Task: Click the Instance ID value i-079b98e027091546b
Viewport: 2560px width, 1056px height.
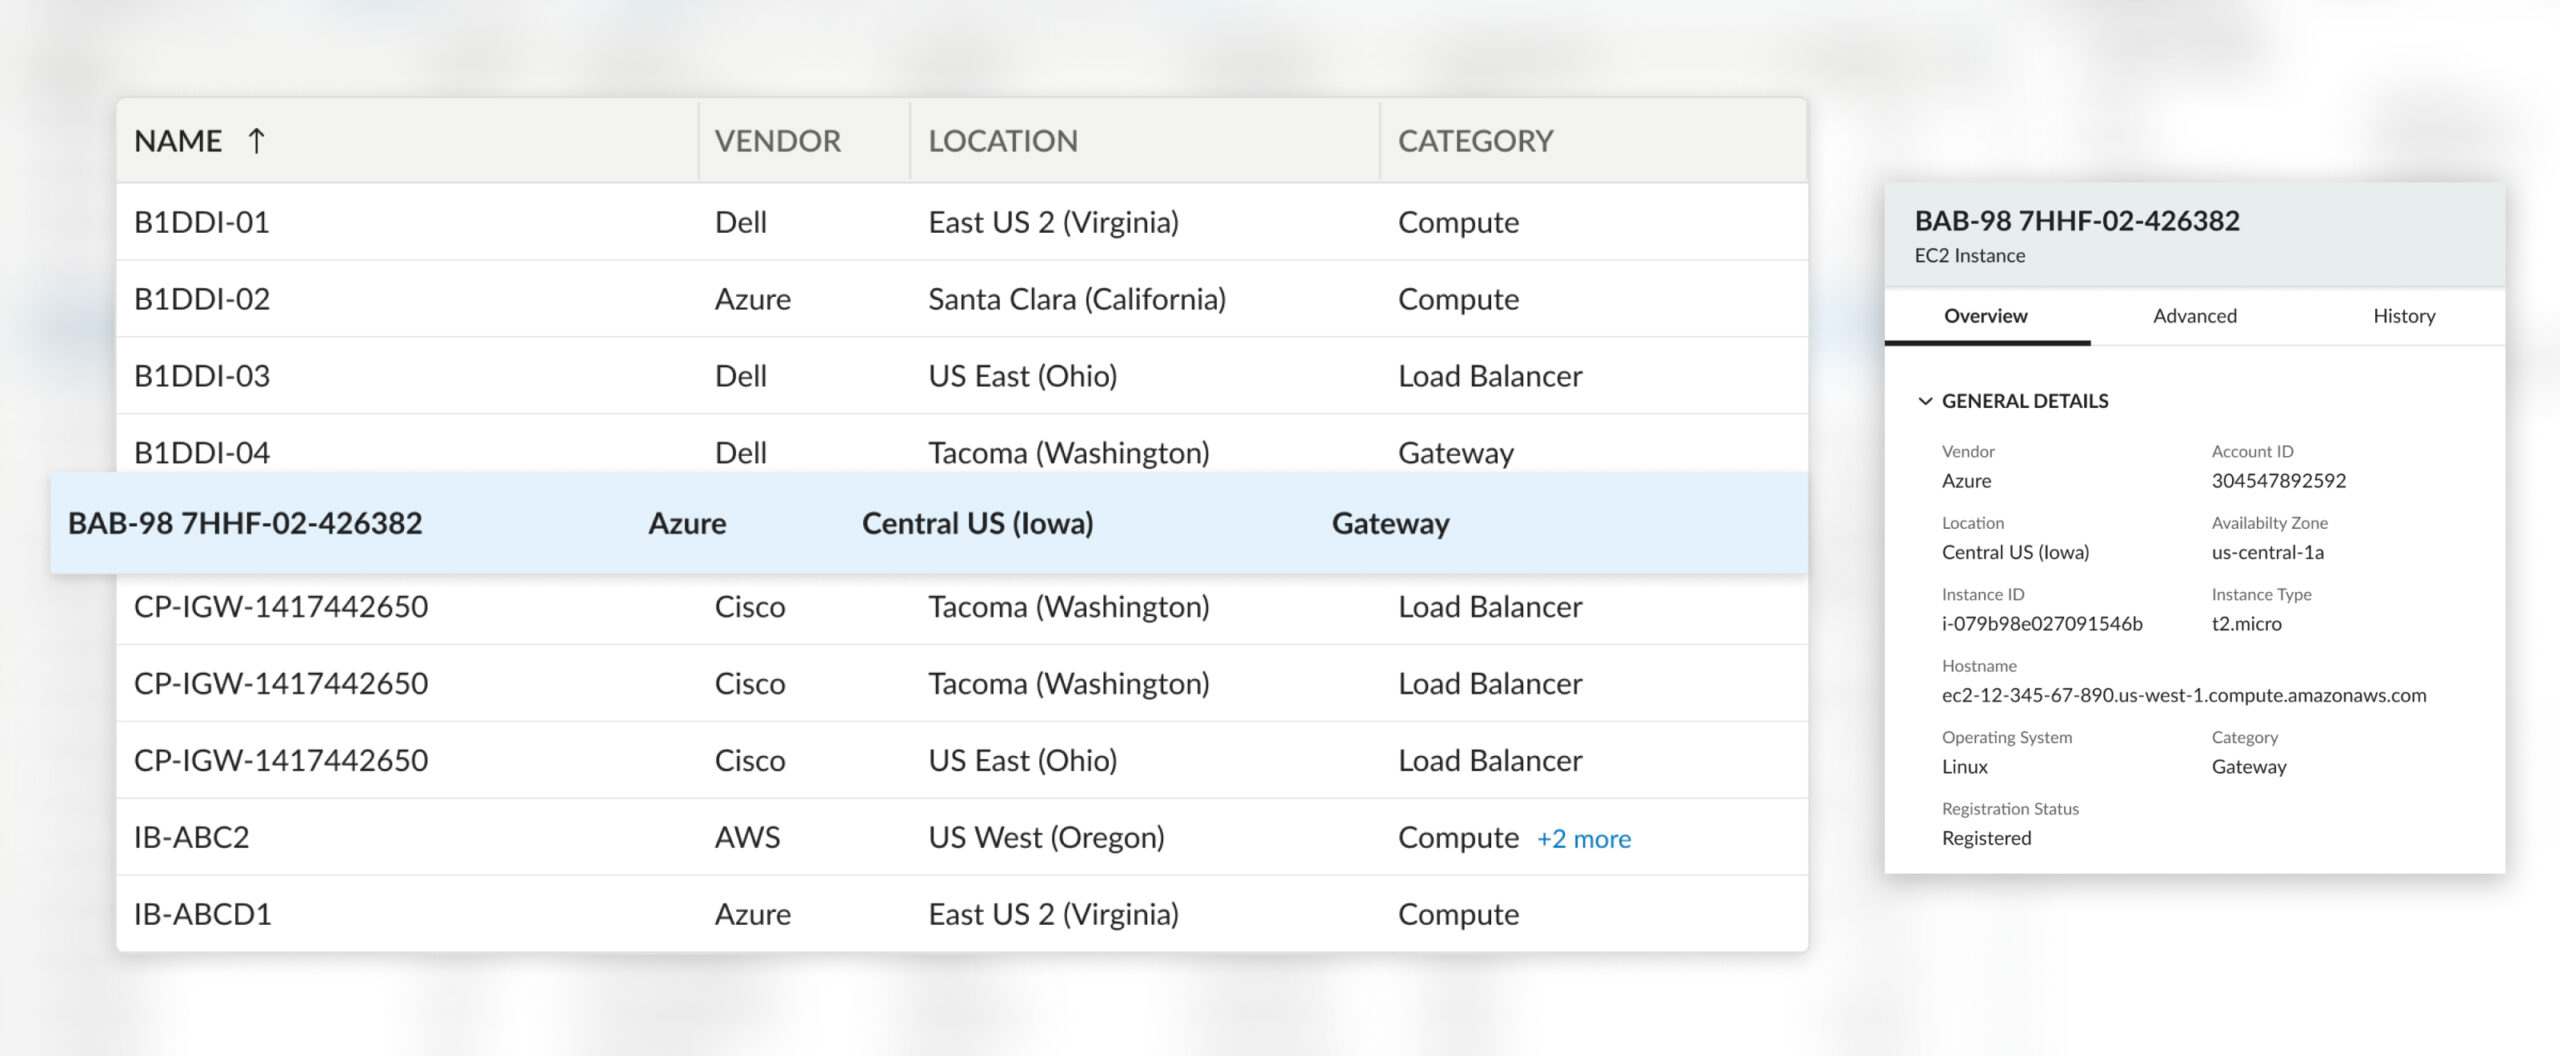Action: 2041,624
